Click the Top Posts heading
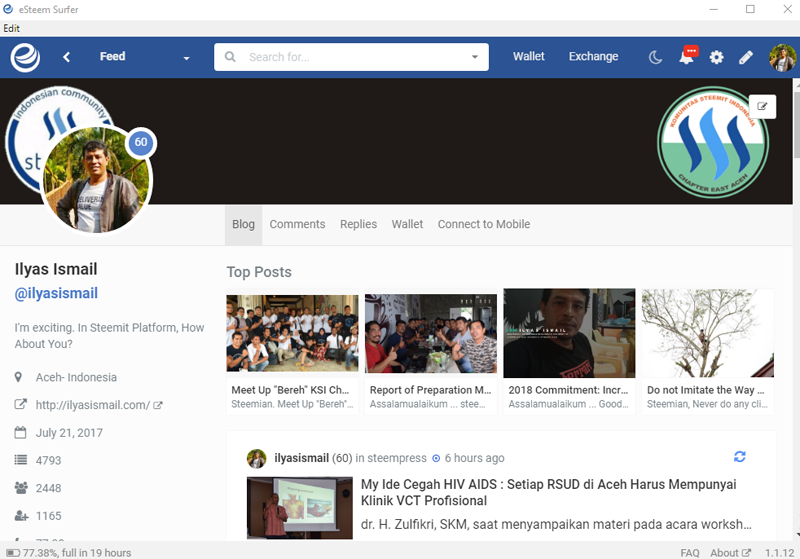 (259, 272)
